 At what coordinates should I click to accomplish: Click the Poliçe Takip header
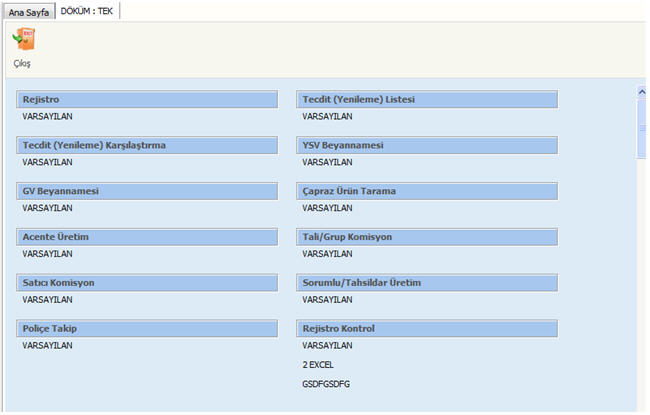tap(147, 329)
